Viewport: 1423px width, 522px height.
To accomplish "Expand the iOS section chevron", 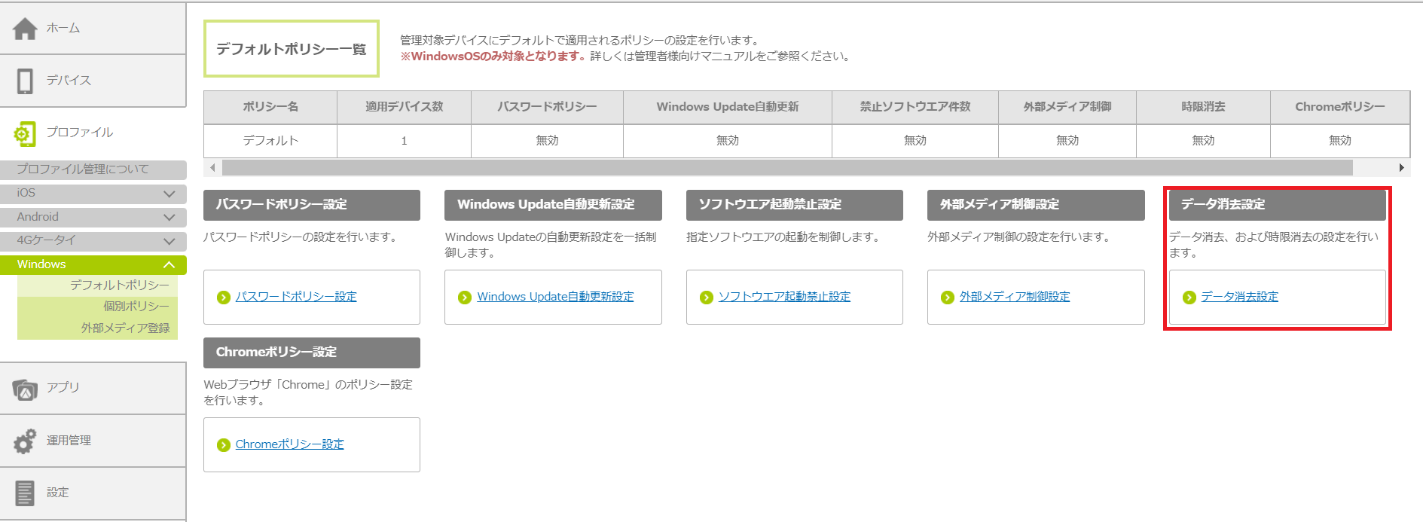I will 168,193.
